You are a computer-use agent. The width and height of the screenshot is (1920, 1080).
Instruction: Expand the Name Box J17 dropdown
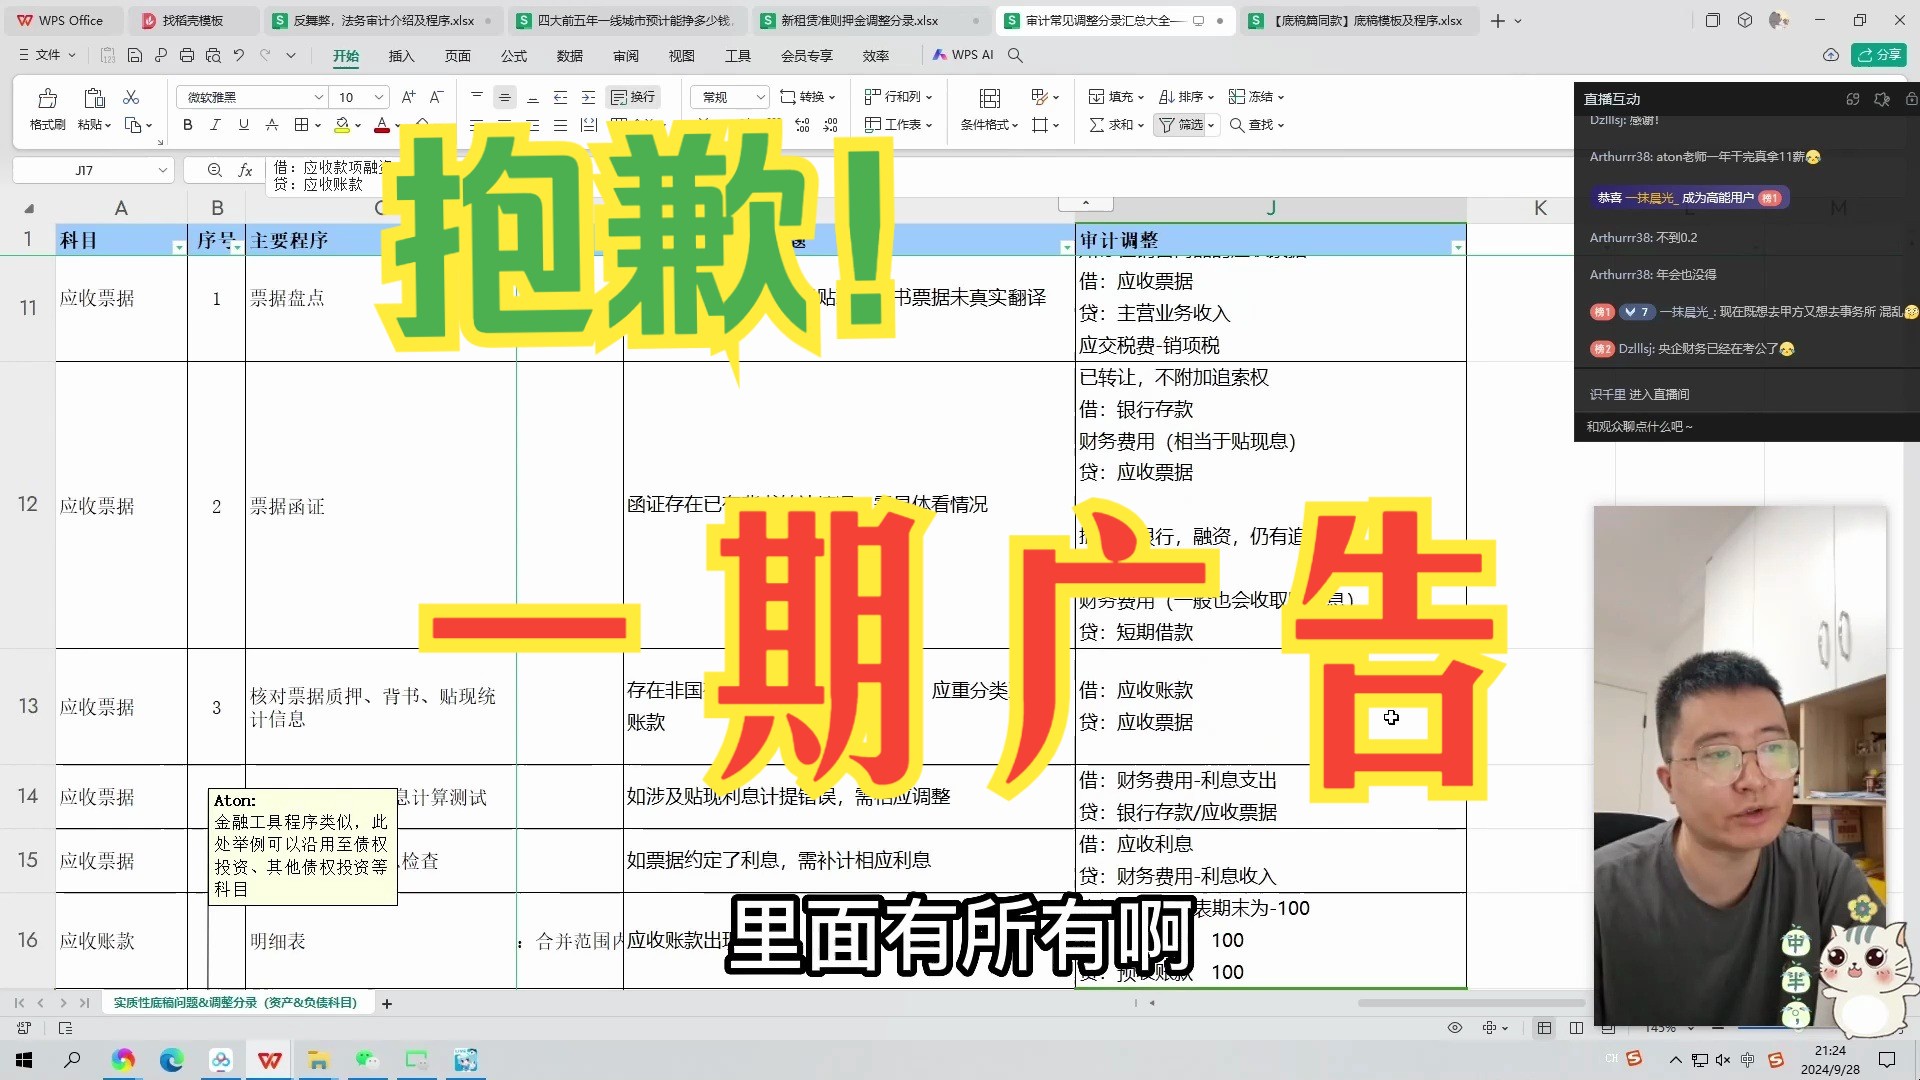pos(162,171)
